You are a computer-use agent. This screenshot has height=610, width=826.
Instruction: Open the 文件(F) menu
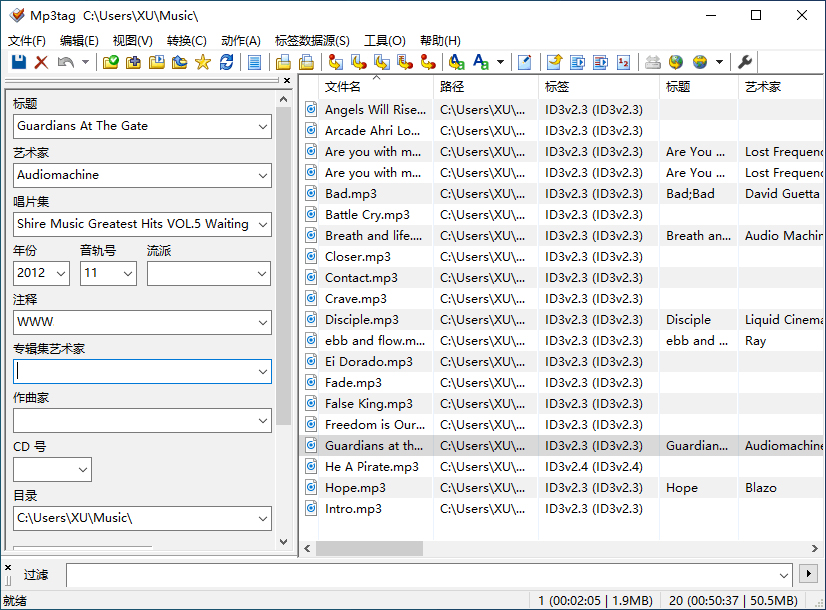pyautogui.click(x=27, y=41)
